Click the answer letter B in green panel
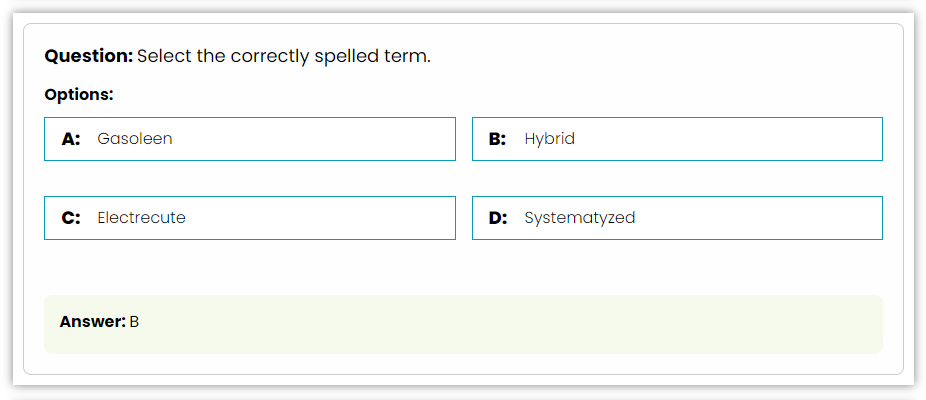Viewport: 926px width, 400px height. coord(134,322)
